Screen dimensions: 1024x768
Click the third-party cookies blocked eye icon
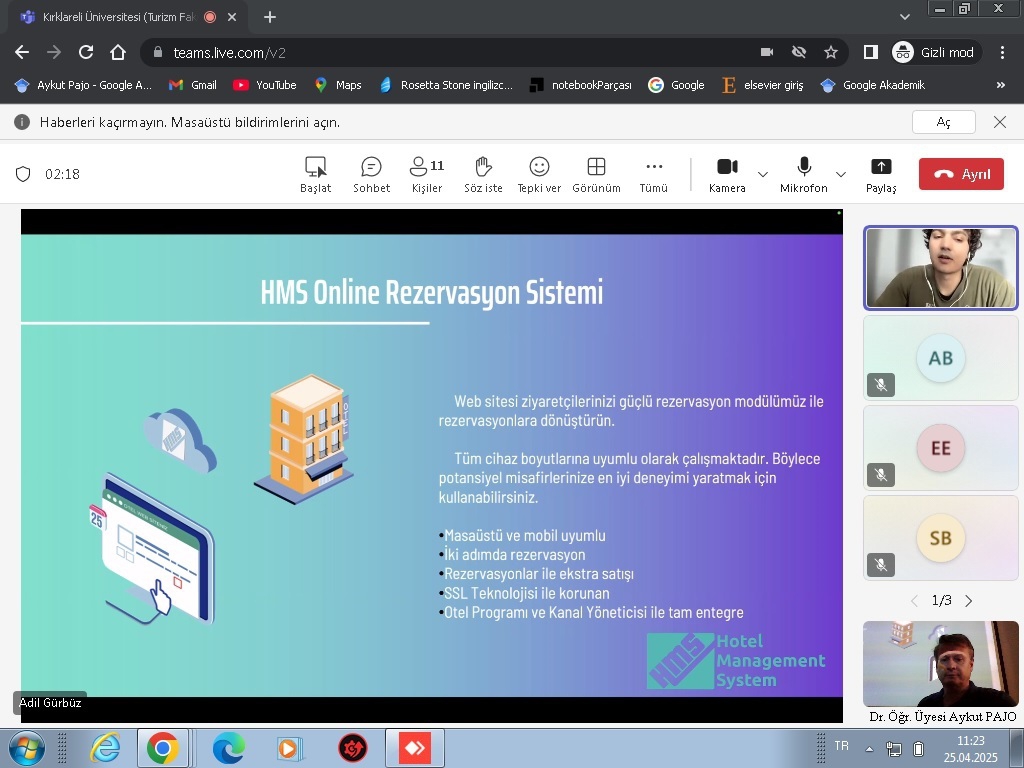coord(799,52)
